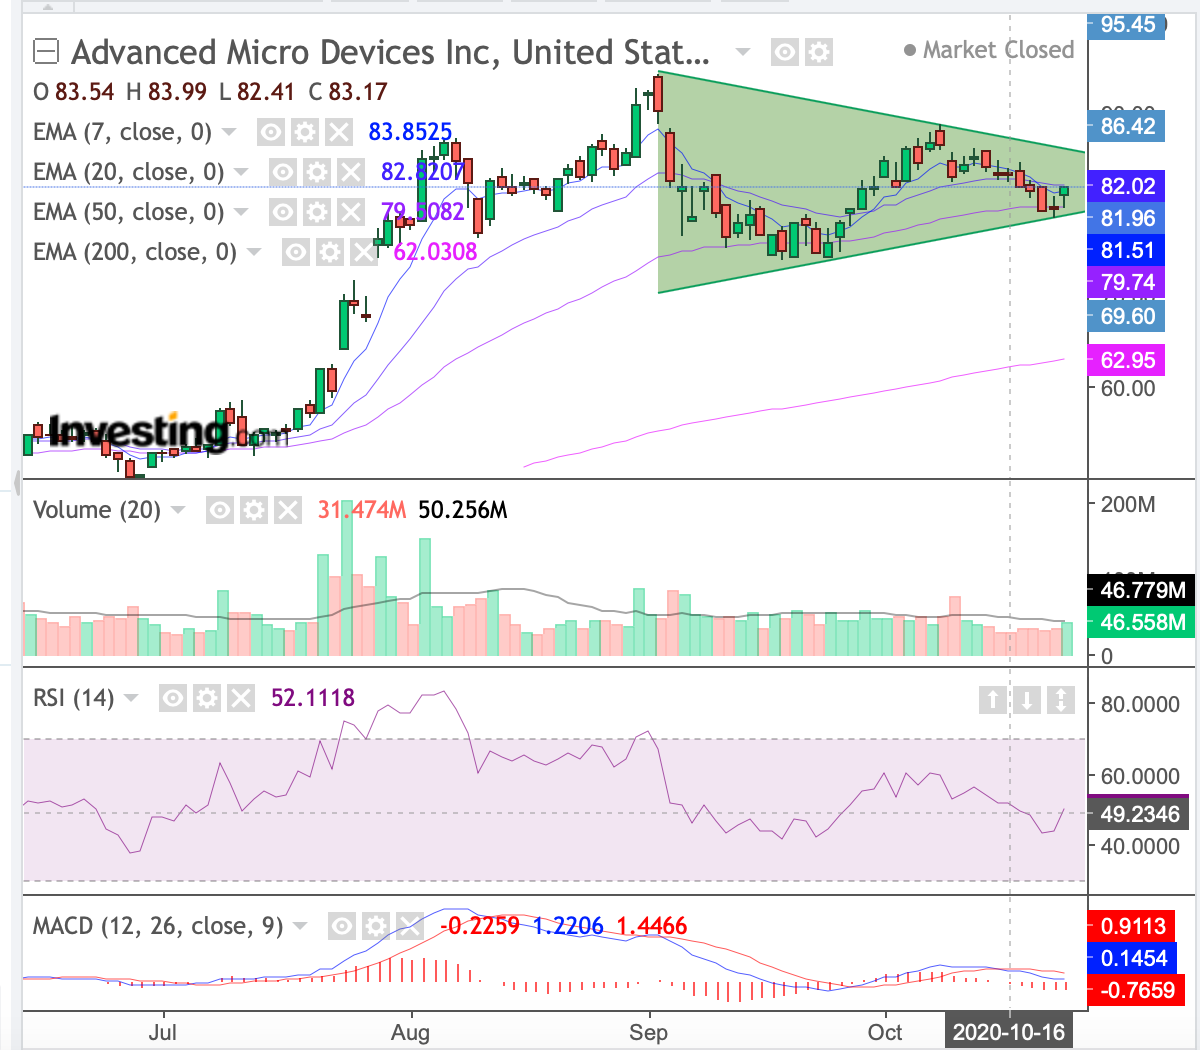
Task: Open the EMA (20, close, 0) dropdown arrow
Action: click(x=241, y=172)
